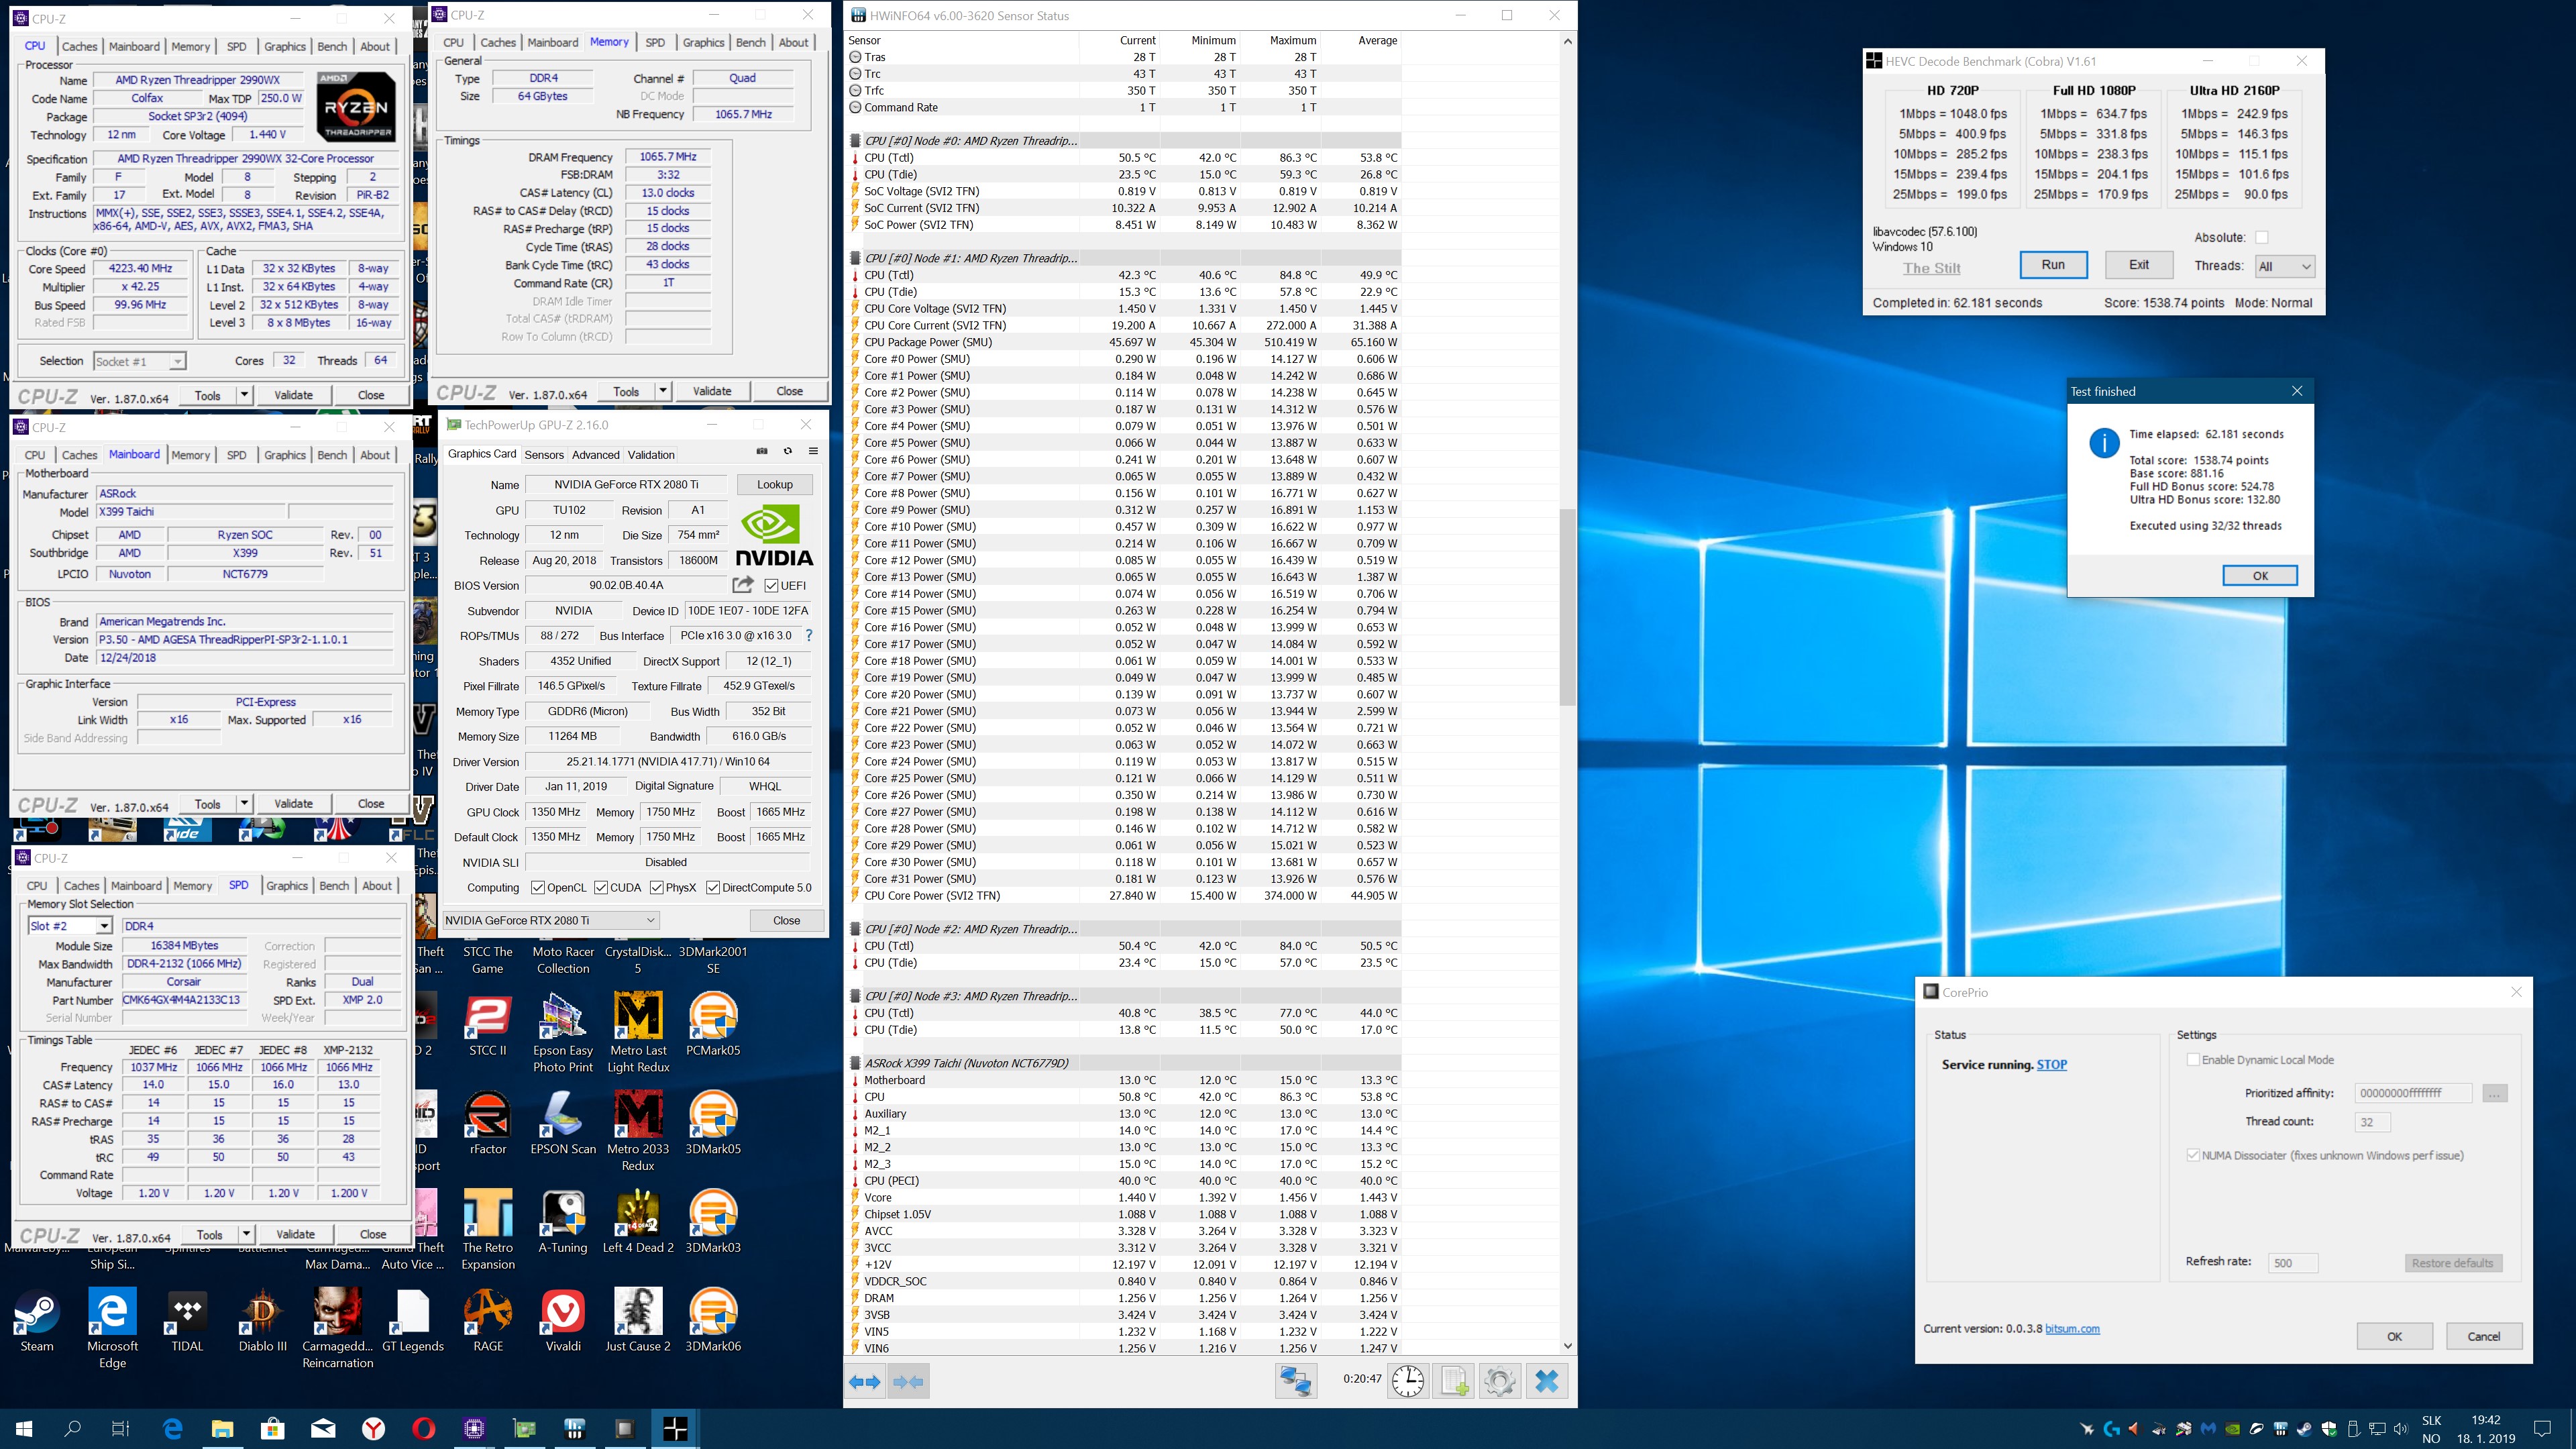
Task: Toggle Enable Dynamic Local Mode in CorePrio
Action: click(x=2193, y=1059)
